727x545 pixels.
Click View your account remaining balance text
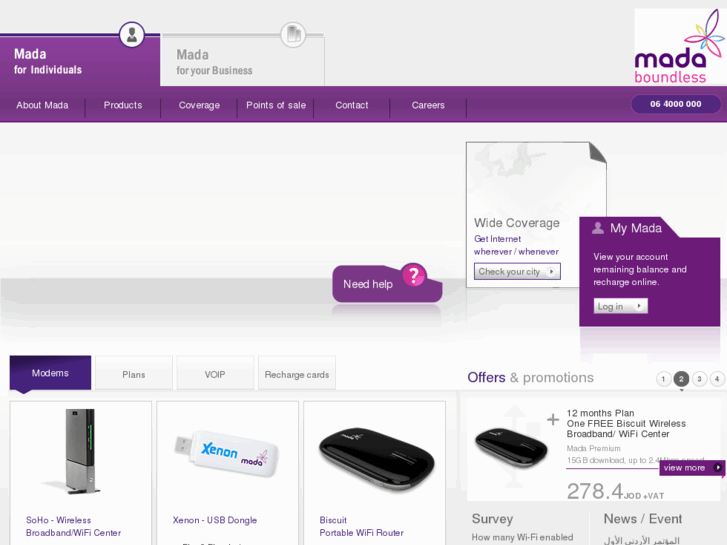point(640,269)
